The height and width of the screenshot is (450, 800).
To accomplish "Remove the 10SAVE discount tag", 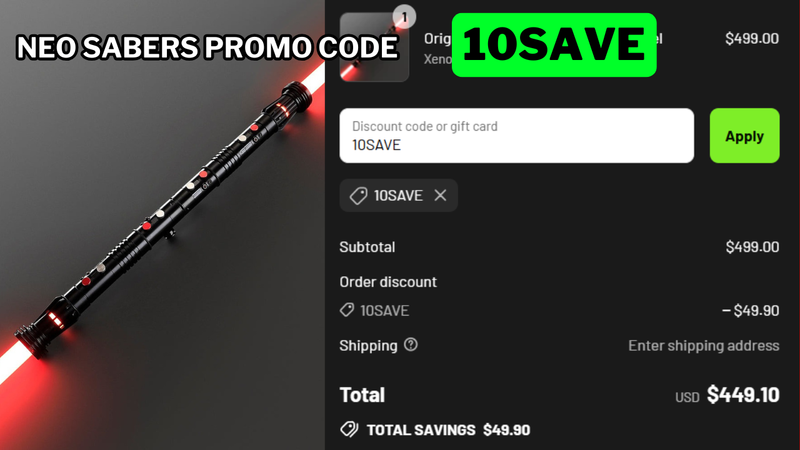I will 440,195.
